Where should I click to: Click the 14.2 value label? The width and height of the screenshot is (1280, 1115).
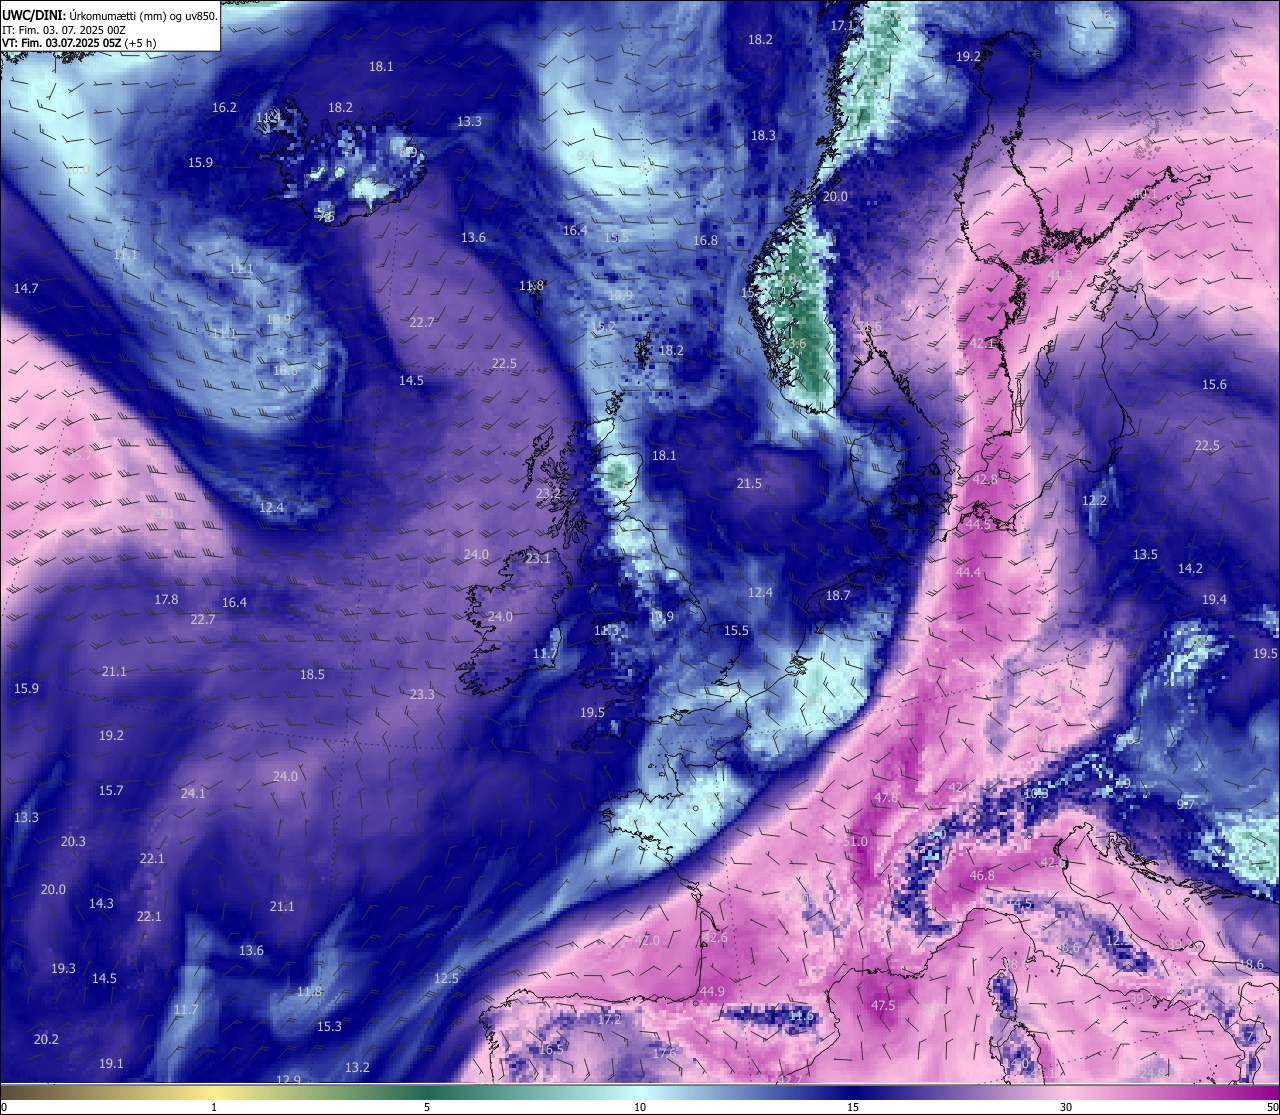tap(1190, 568)
